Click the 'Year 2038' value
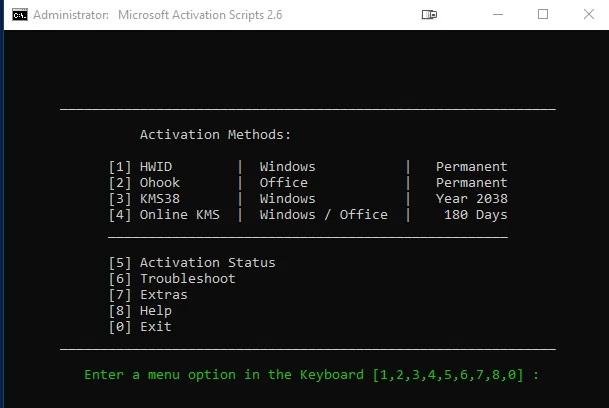 (472, 199)
